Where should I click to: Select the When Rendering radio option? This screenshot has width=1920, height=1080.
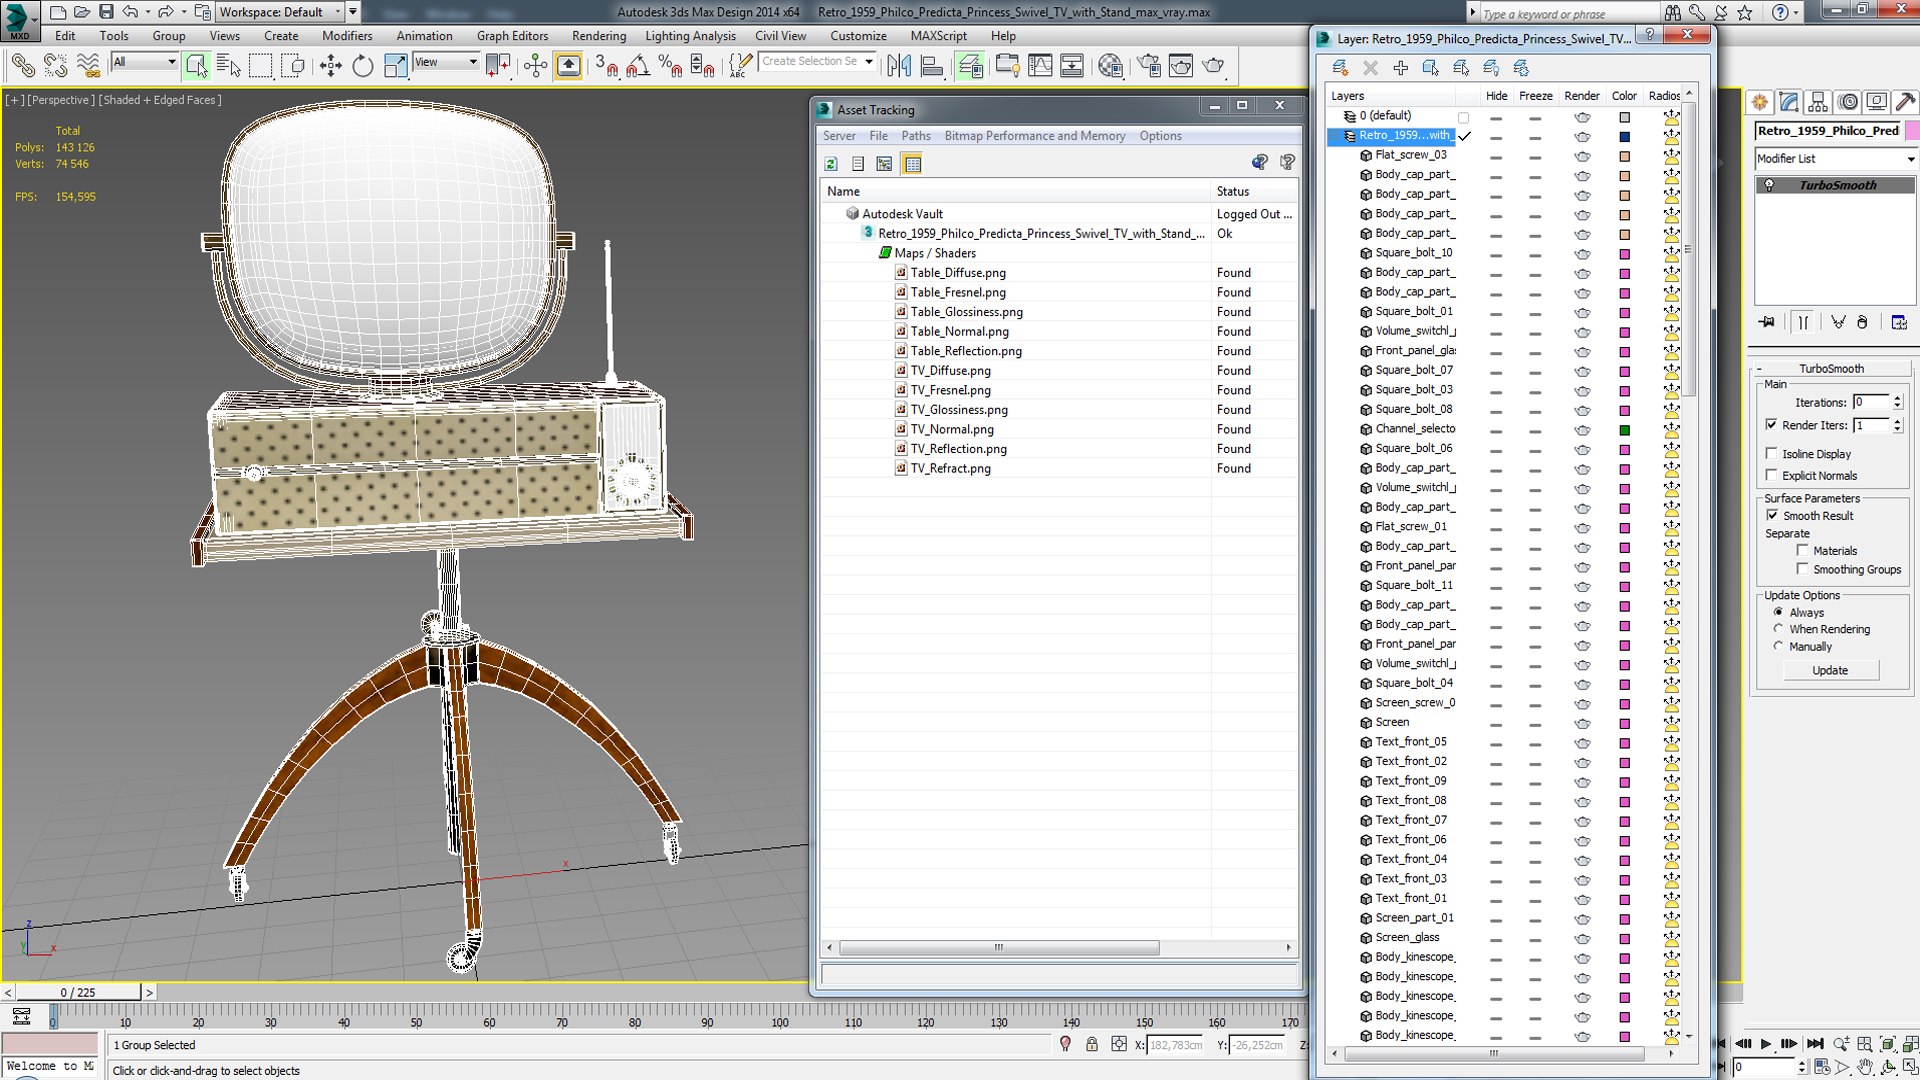1778,629
